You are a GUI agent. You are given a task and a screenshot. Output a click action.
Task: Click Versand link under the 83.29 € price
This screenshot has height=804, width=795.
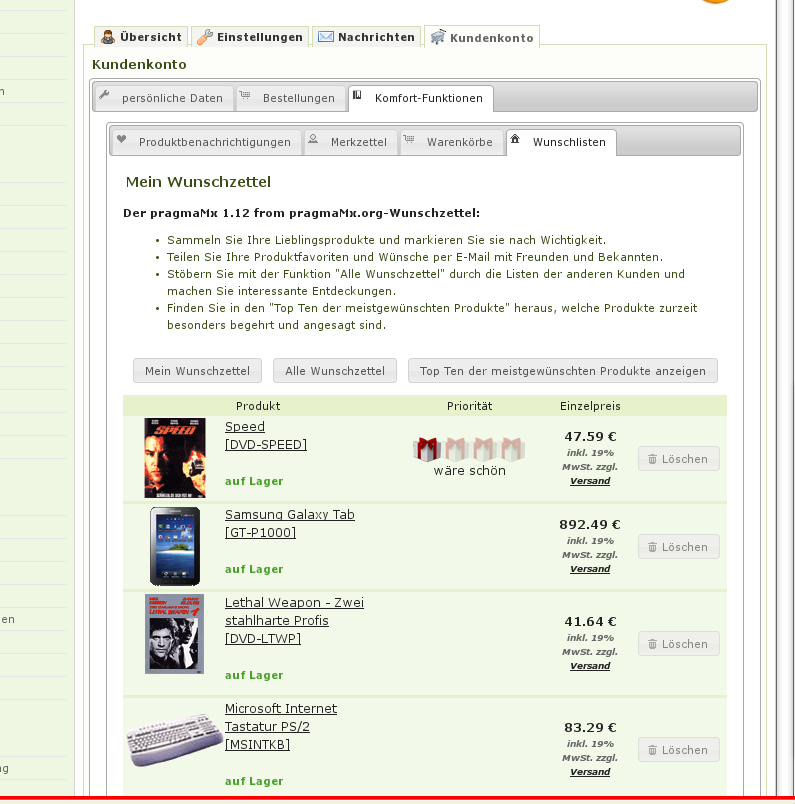(x=589, y=772)
